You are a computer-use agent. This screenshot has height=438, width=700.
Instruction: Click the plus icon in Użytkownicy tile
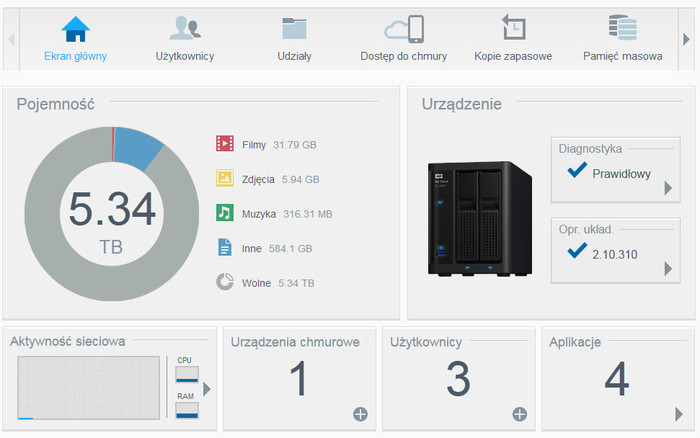519,414
